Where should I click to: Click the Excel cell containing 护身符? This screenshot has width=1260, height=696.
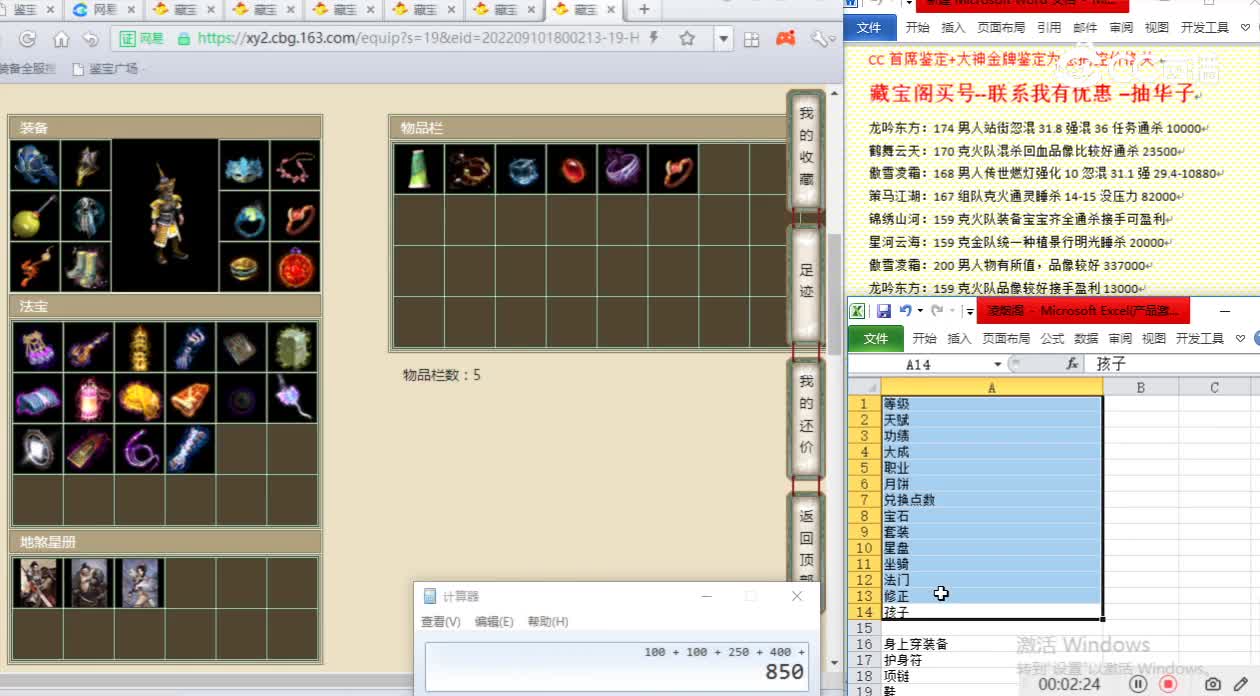pos(992,660)
